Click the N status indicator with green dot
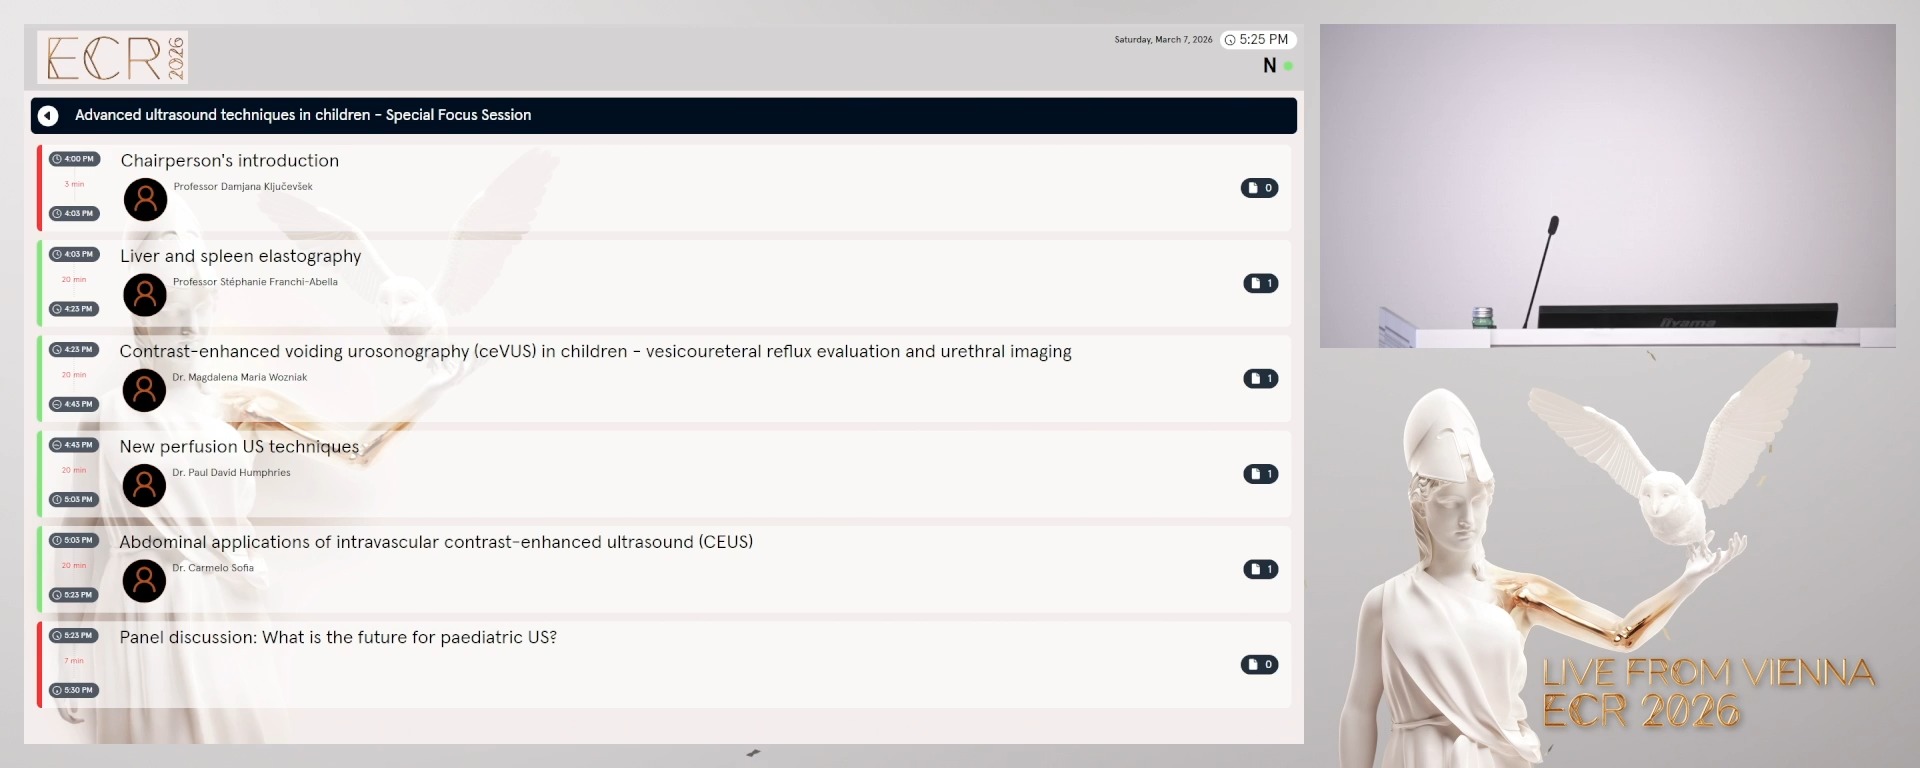This screenshot has height=768, width=1920. (1277, 66)
